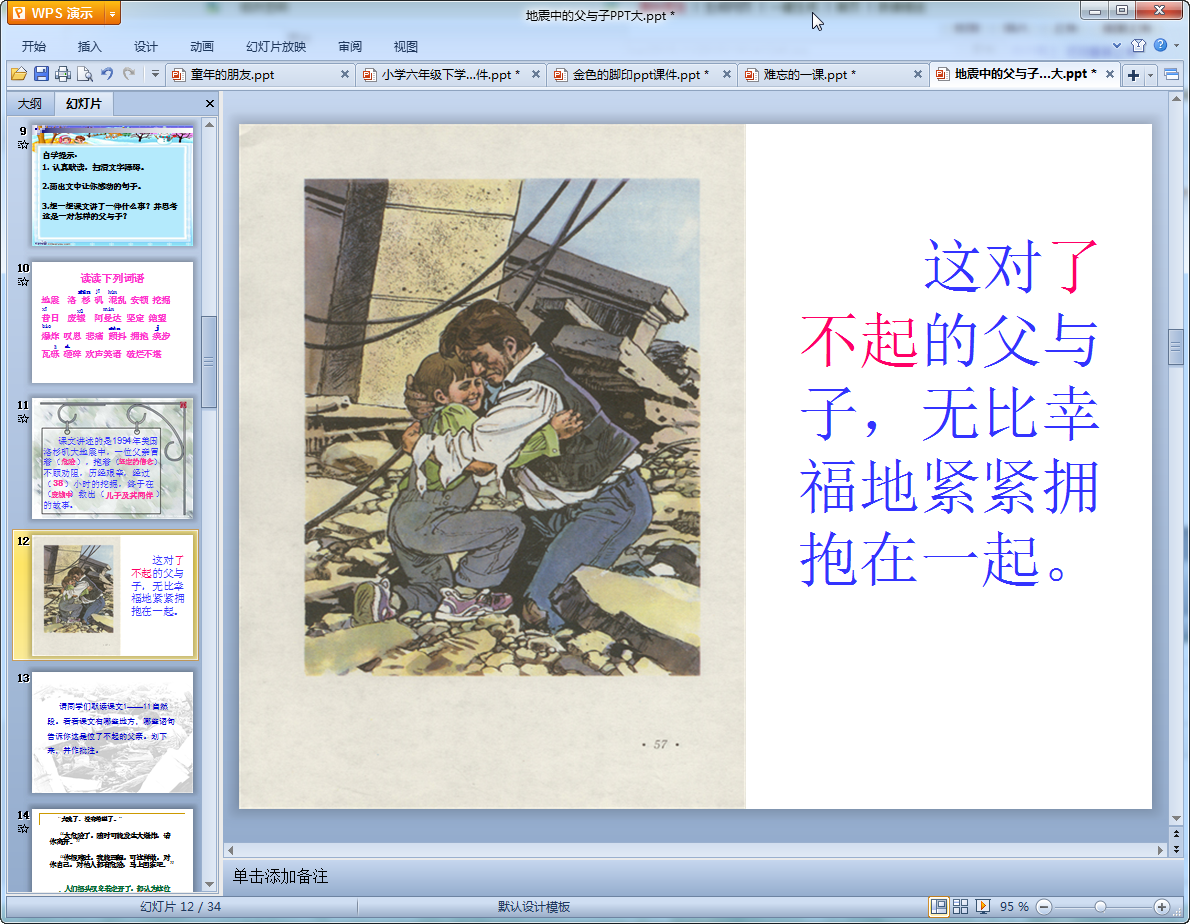Open Print Preview from the quick toolbar

[x=85, y=74]
